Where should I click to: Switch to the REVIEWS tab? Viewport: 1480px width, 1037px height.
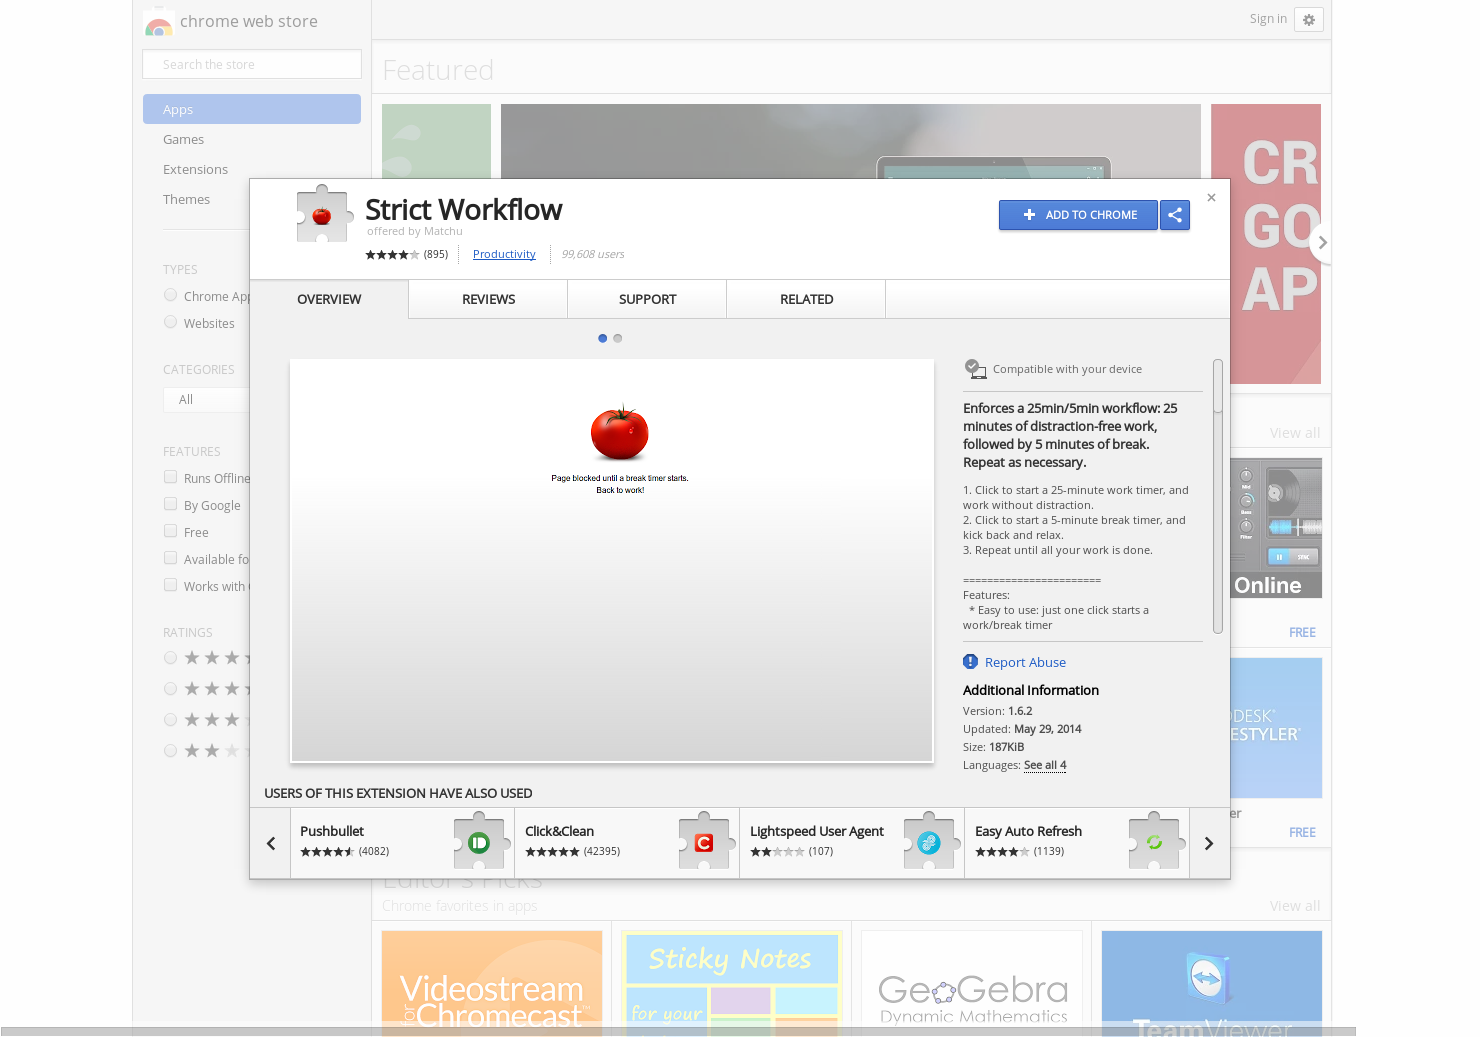pyautogui.click(x=488, y=299)
